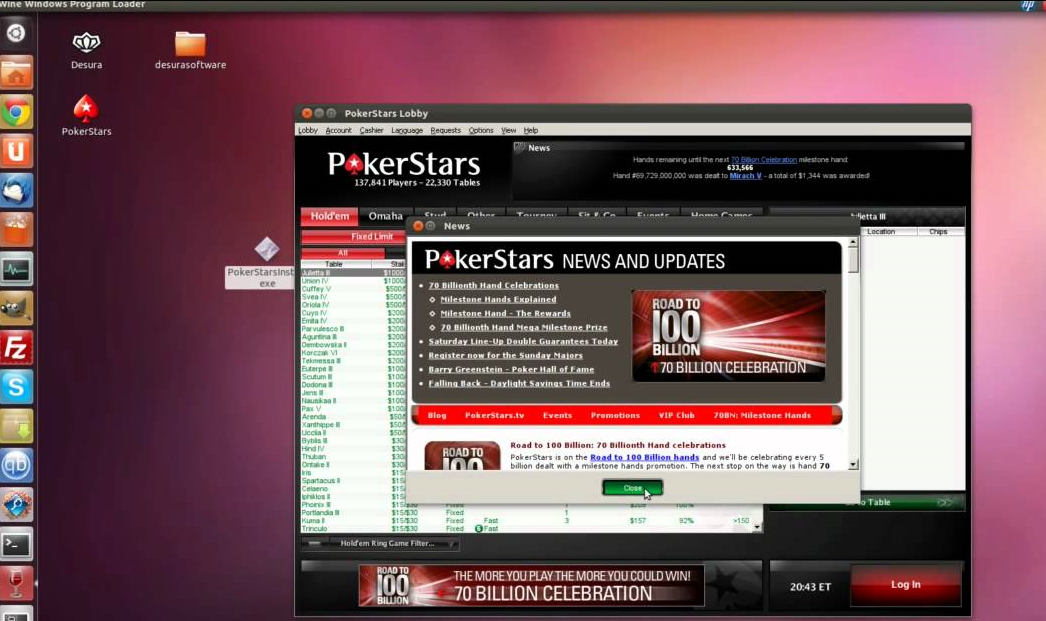The height and width of the screenshot is (621, 1046).
Task: Click the green Fast-table icon in Trinculo row
Action: pyautogui.click(x=478, y=528)
